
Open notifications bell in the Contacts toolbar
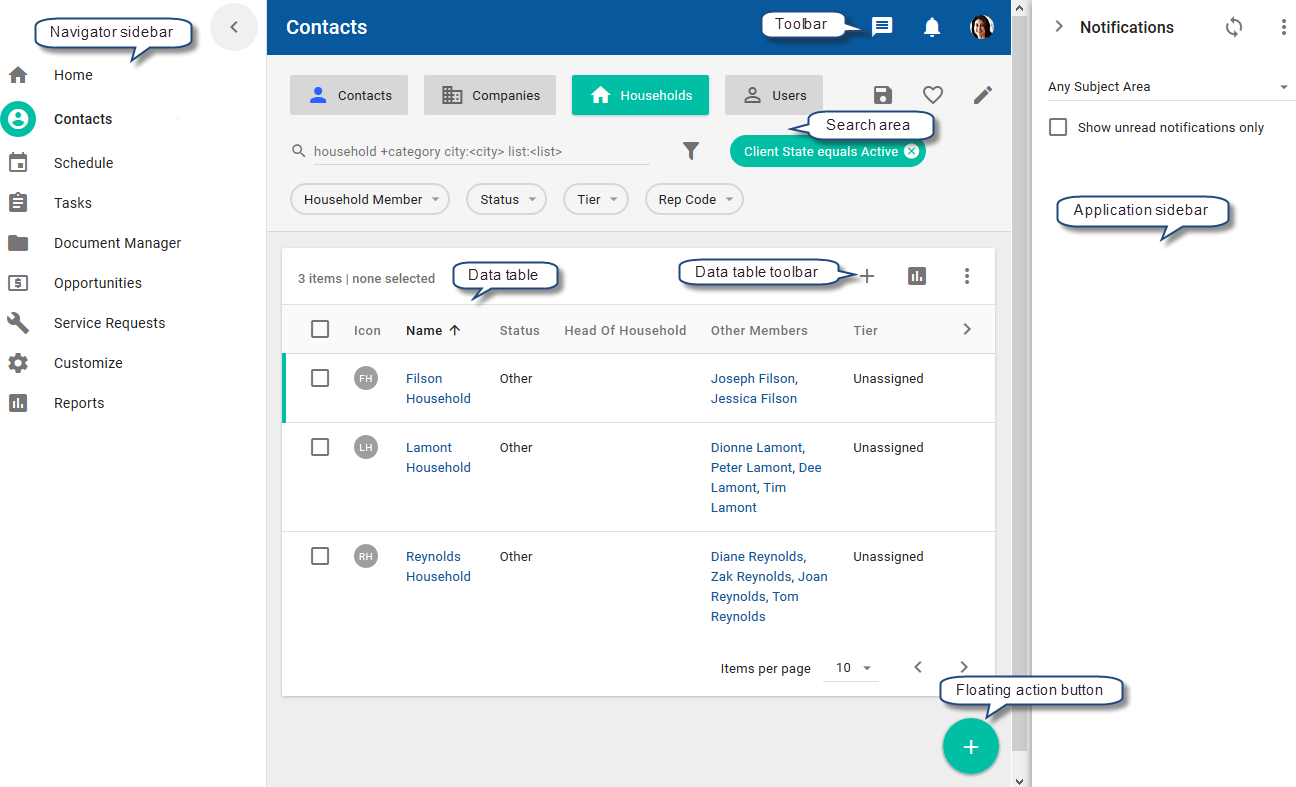pyautogui.click(x=931, y=27)
